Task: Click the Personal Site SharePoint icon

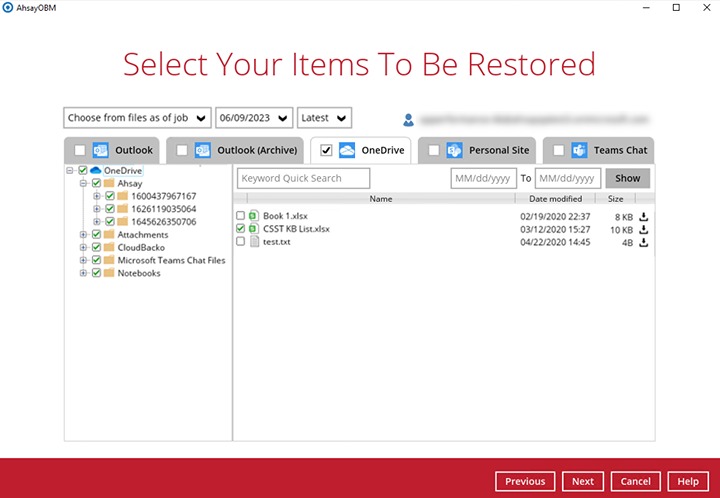Action: [455, 150]
